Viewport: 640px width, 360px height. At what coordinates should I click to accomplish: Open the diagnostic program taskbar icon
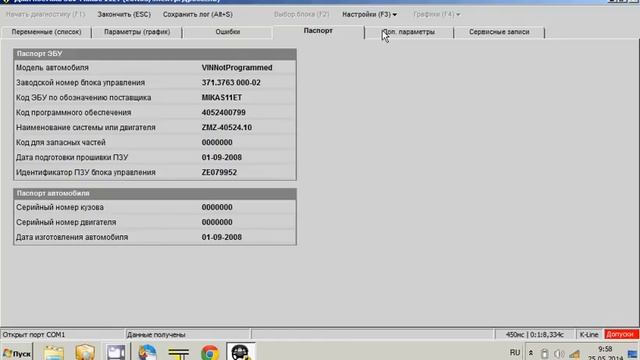tap(241, 352)
